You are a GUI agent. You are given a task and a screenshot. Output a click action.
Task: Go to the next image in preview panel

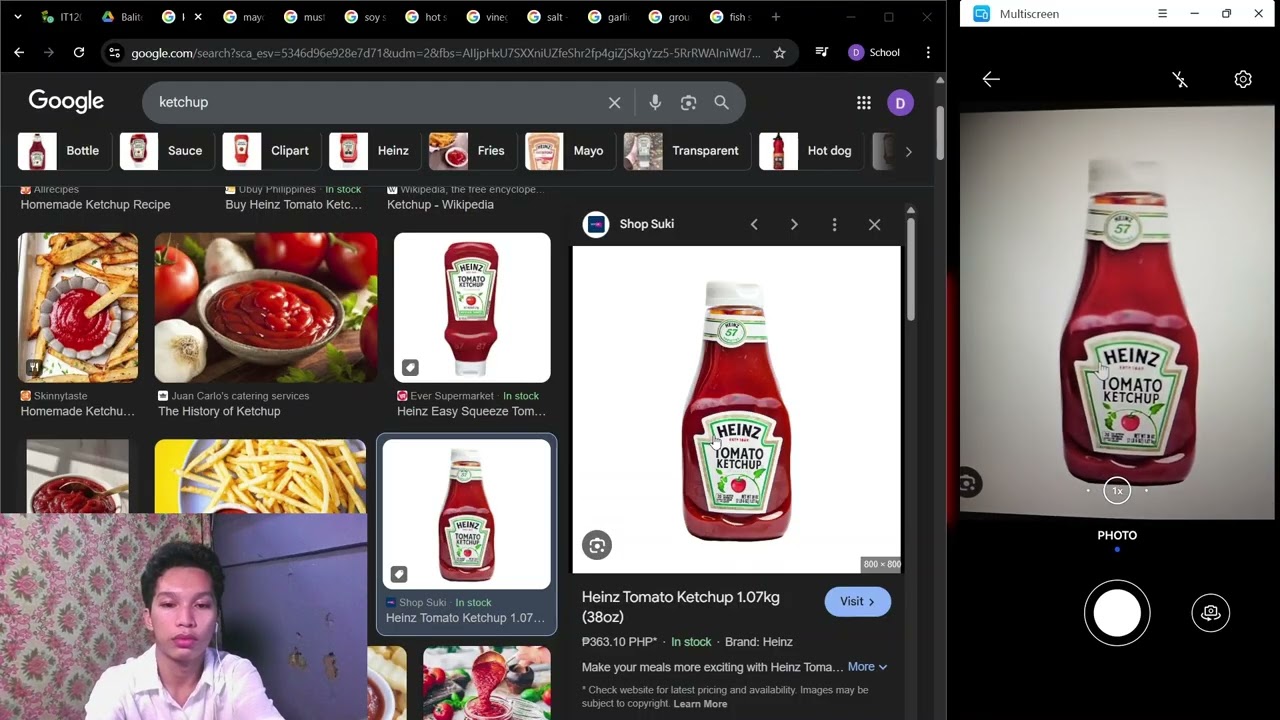[794, 224]
